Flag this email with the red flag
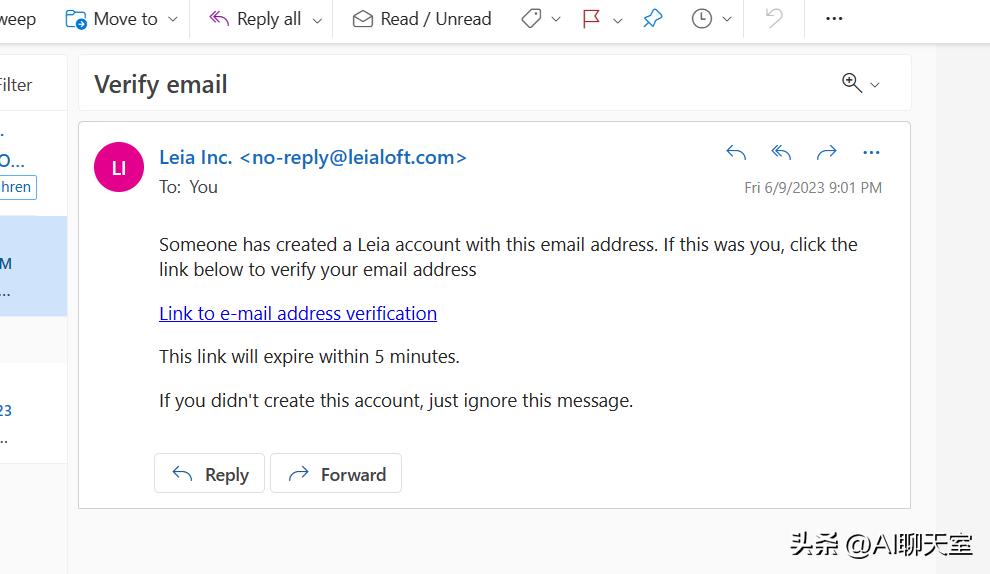The image size is (990, 574). [592, 19]
